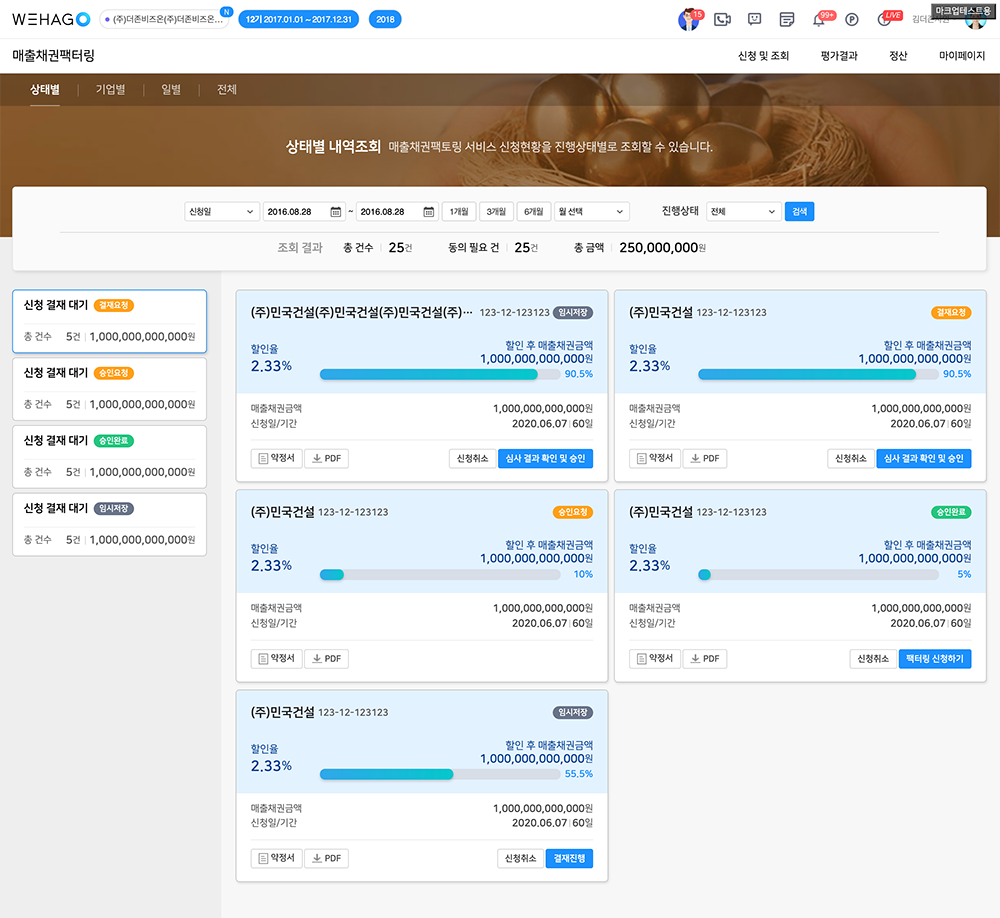Open the smiley-face messenger icon
This screenshot has width=1000, height=918.
pyautogui.click(x=755, y=19)
